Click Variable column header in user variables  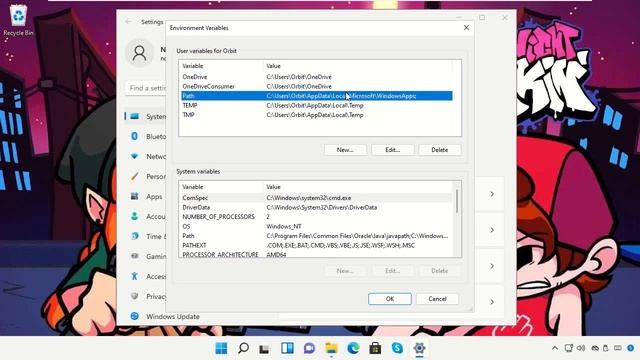221,66
